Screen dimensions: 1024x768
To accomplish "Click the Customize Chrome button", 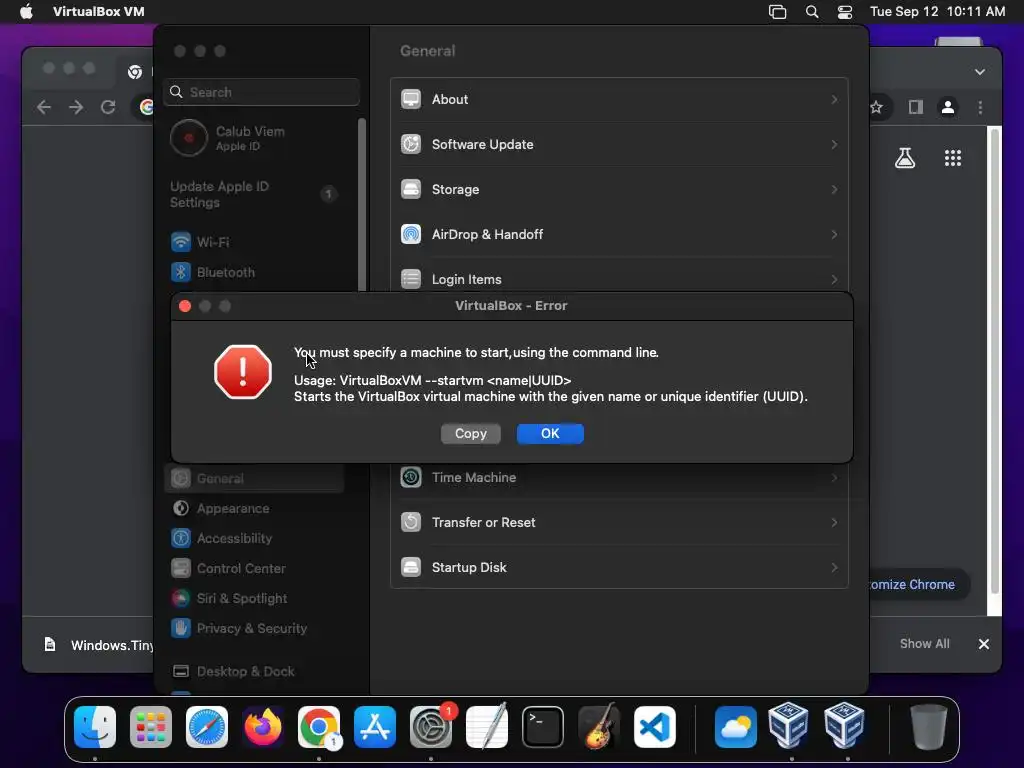I will click(918, 584).
